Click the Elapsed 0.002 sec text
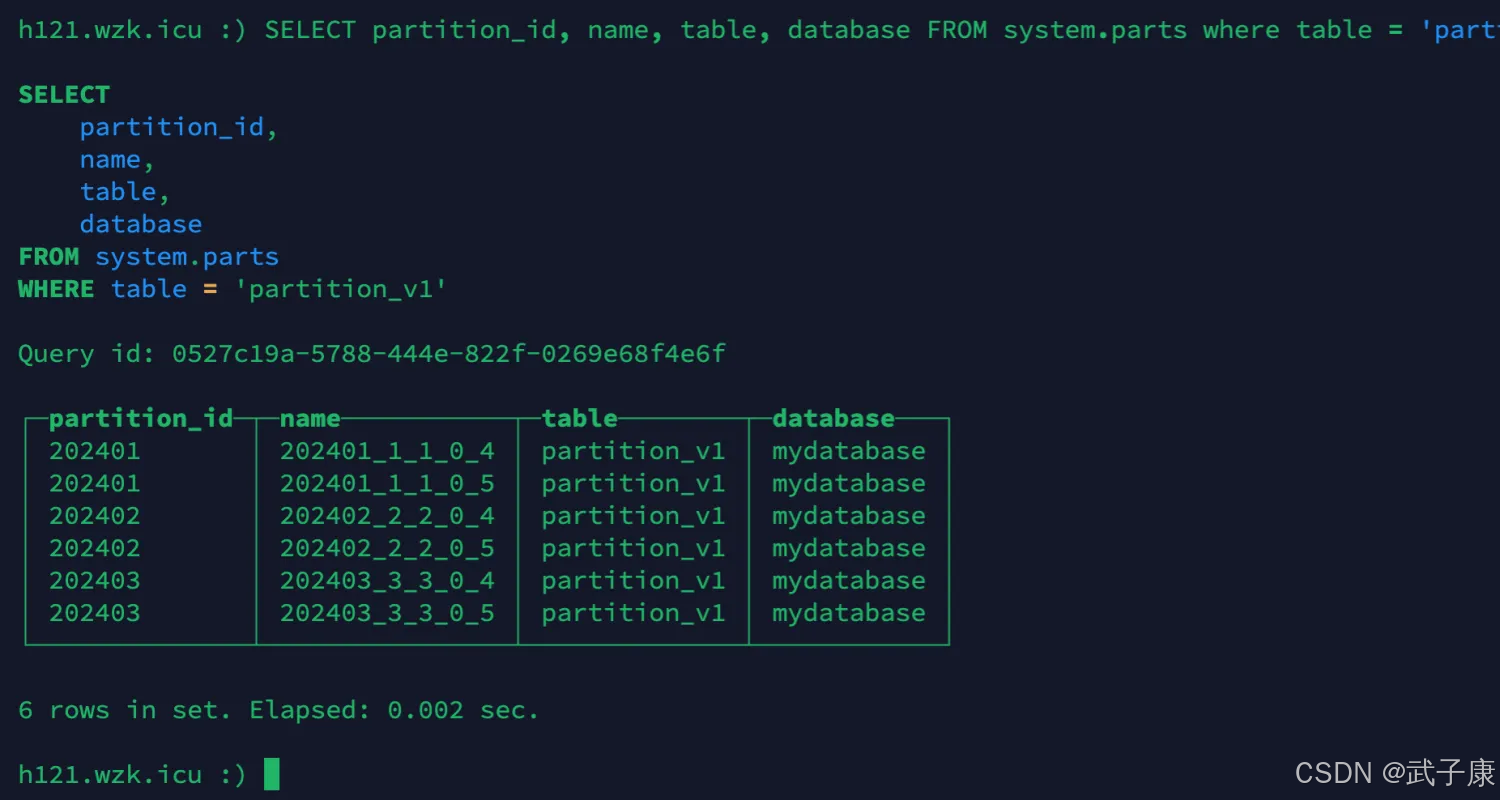Viewport: 1500px width, 800px height. pyautogui.click(x=394, y=710)
